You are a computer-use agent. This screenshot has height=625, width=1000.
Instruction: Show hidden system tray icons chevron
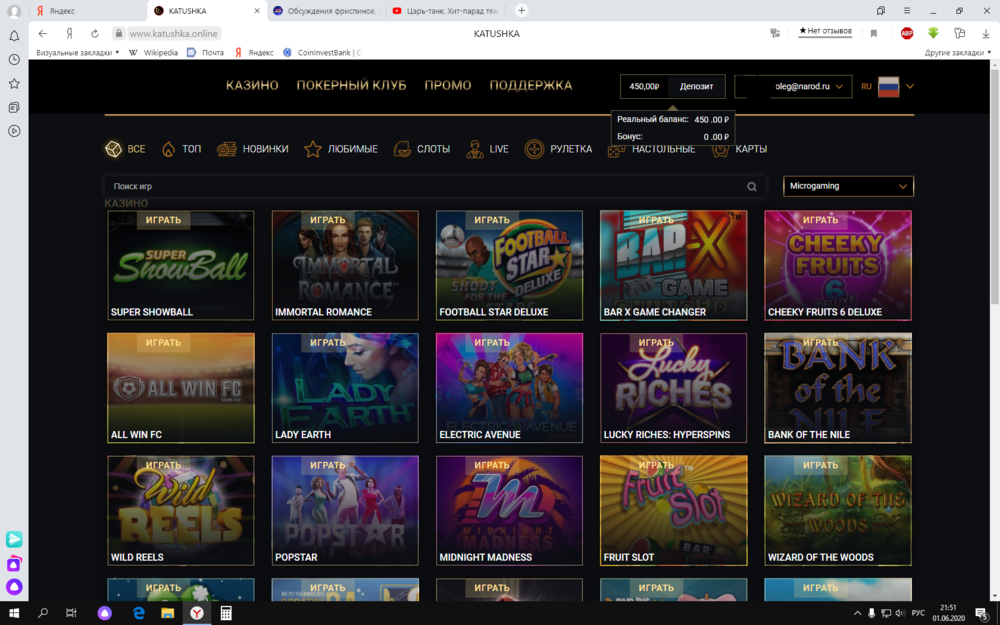(x=857, y=613)
